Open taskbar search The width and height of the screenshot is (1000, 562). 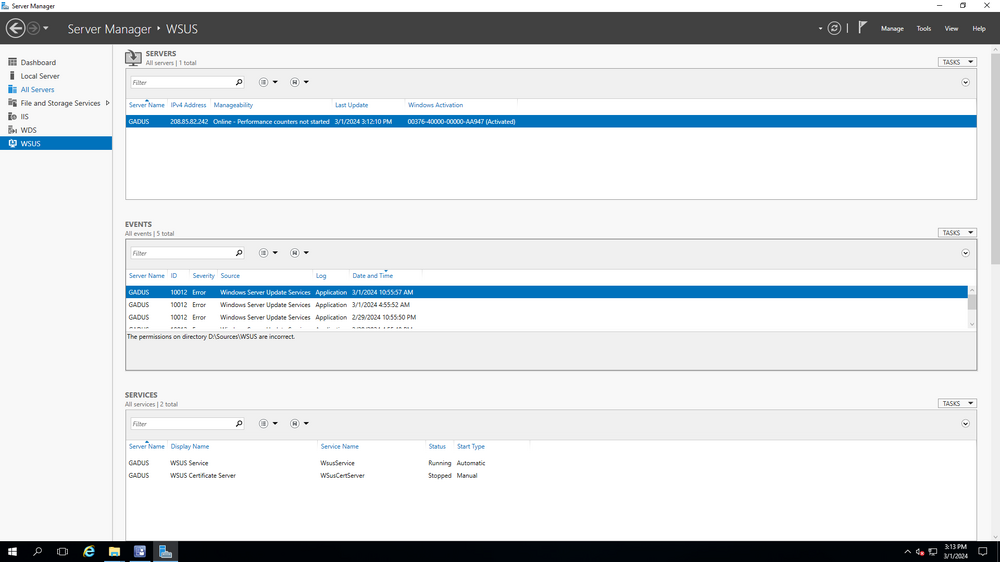click(x=37, y=552)
